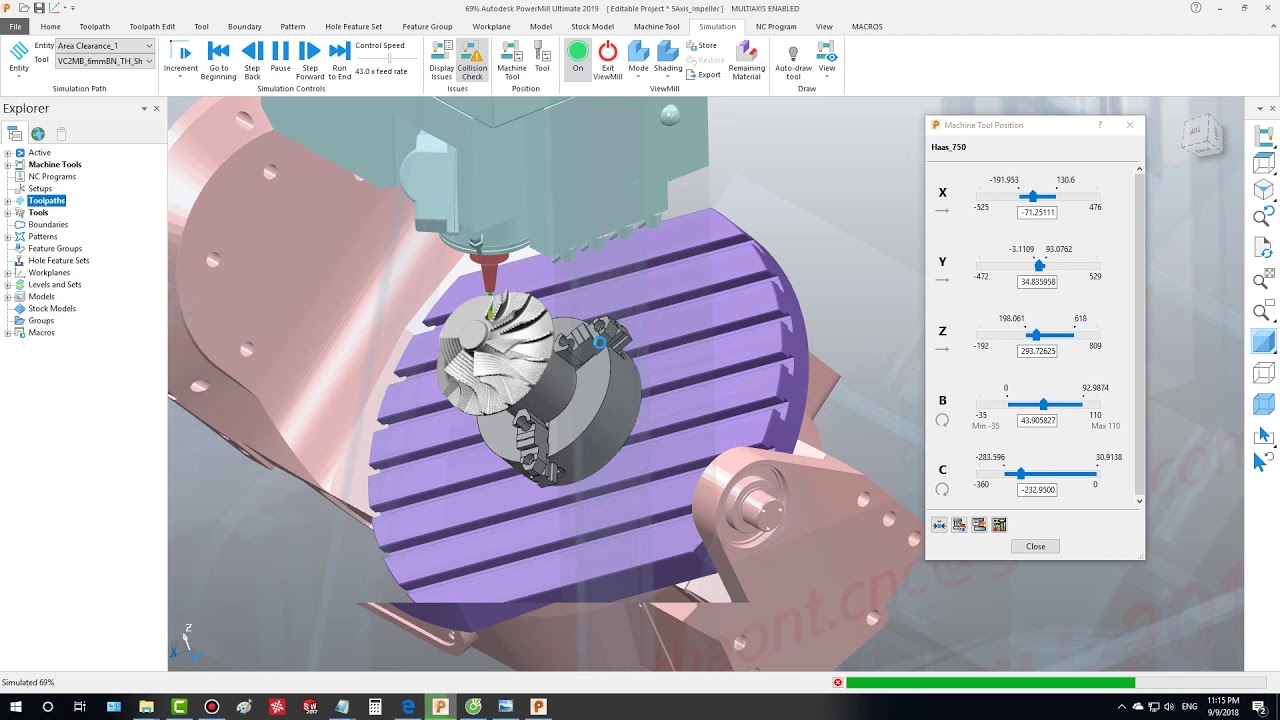Click the Z axis value field 293.72625
Screen dimensions: 1280x720
pyautogui.click(x=1037, y=351)
